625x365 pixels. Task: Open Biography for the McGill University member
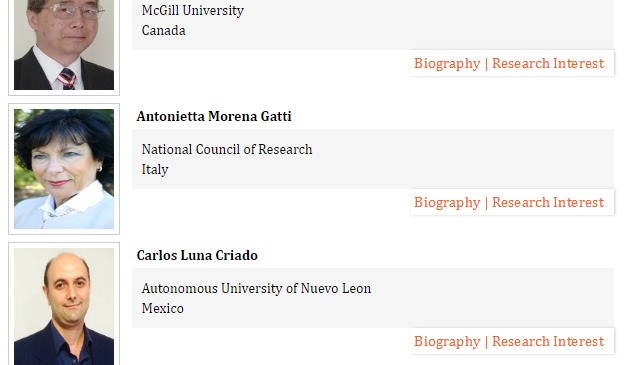(x=447, y=64)
